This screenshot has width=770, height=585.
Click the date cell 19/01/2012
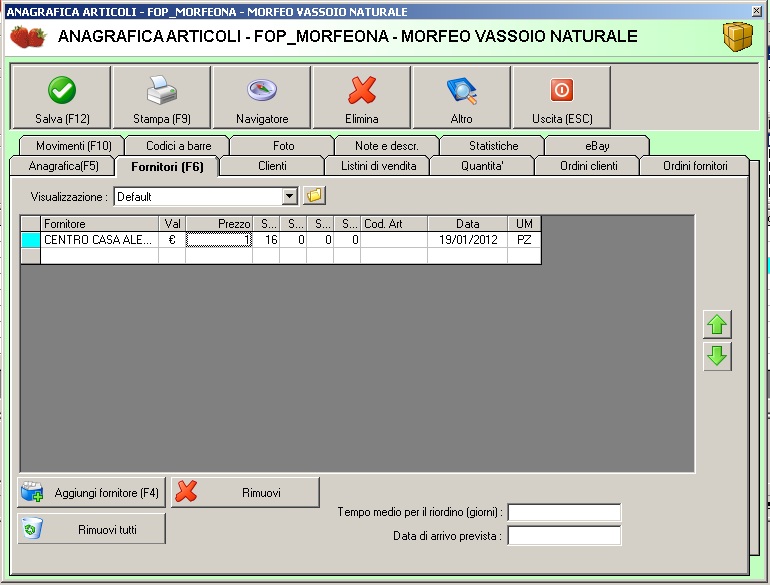point(468,240)
